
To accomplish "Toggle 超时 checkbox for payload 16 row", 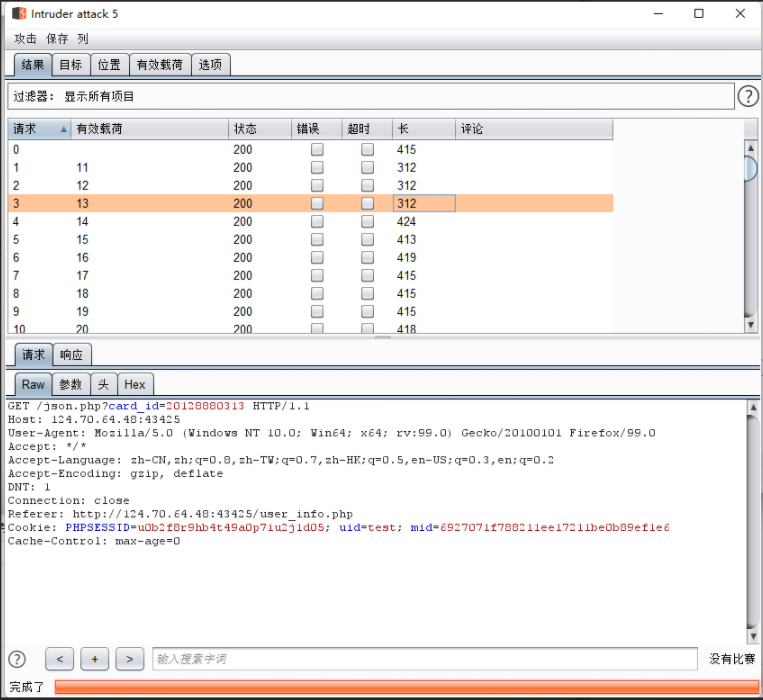I will 367,257.
